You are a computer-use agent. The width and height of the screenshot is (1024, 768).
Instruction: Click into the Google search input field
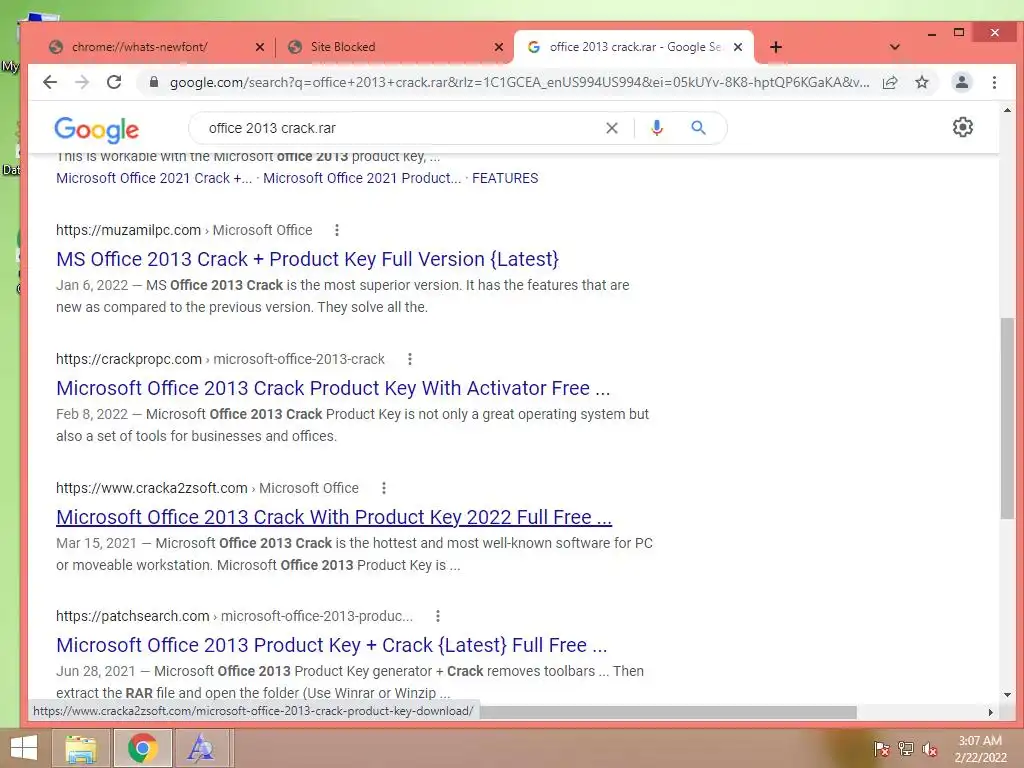point(398,128)
